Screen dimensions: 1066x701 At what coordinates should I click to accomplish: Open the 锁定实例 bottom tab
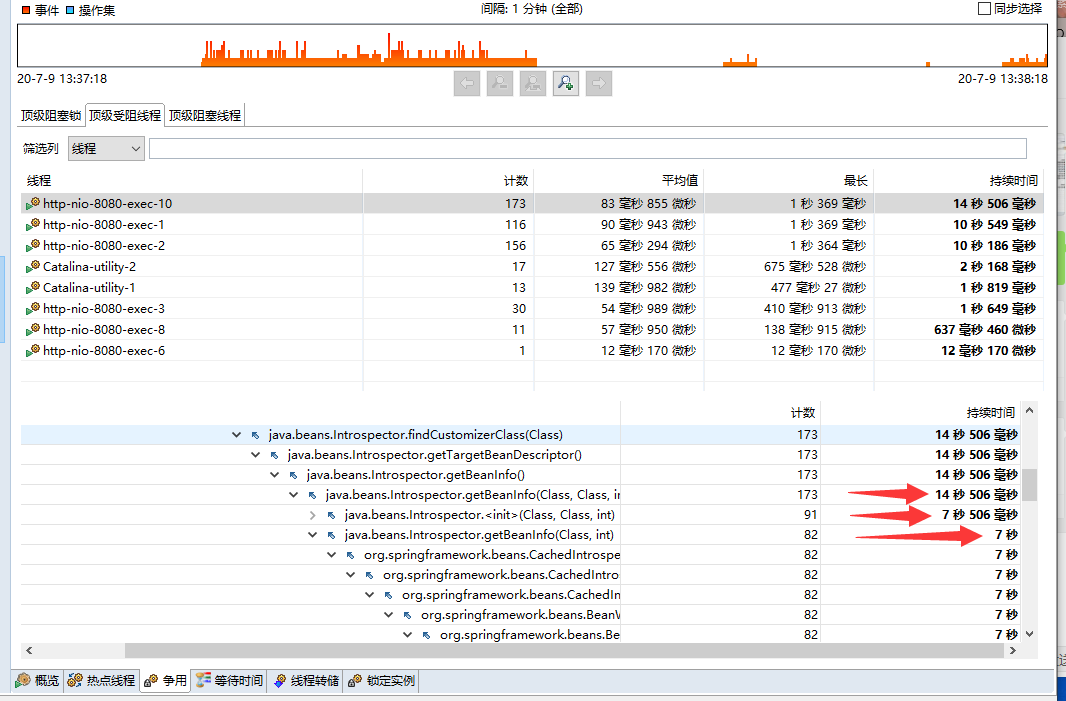(381, 681)
